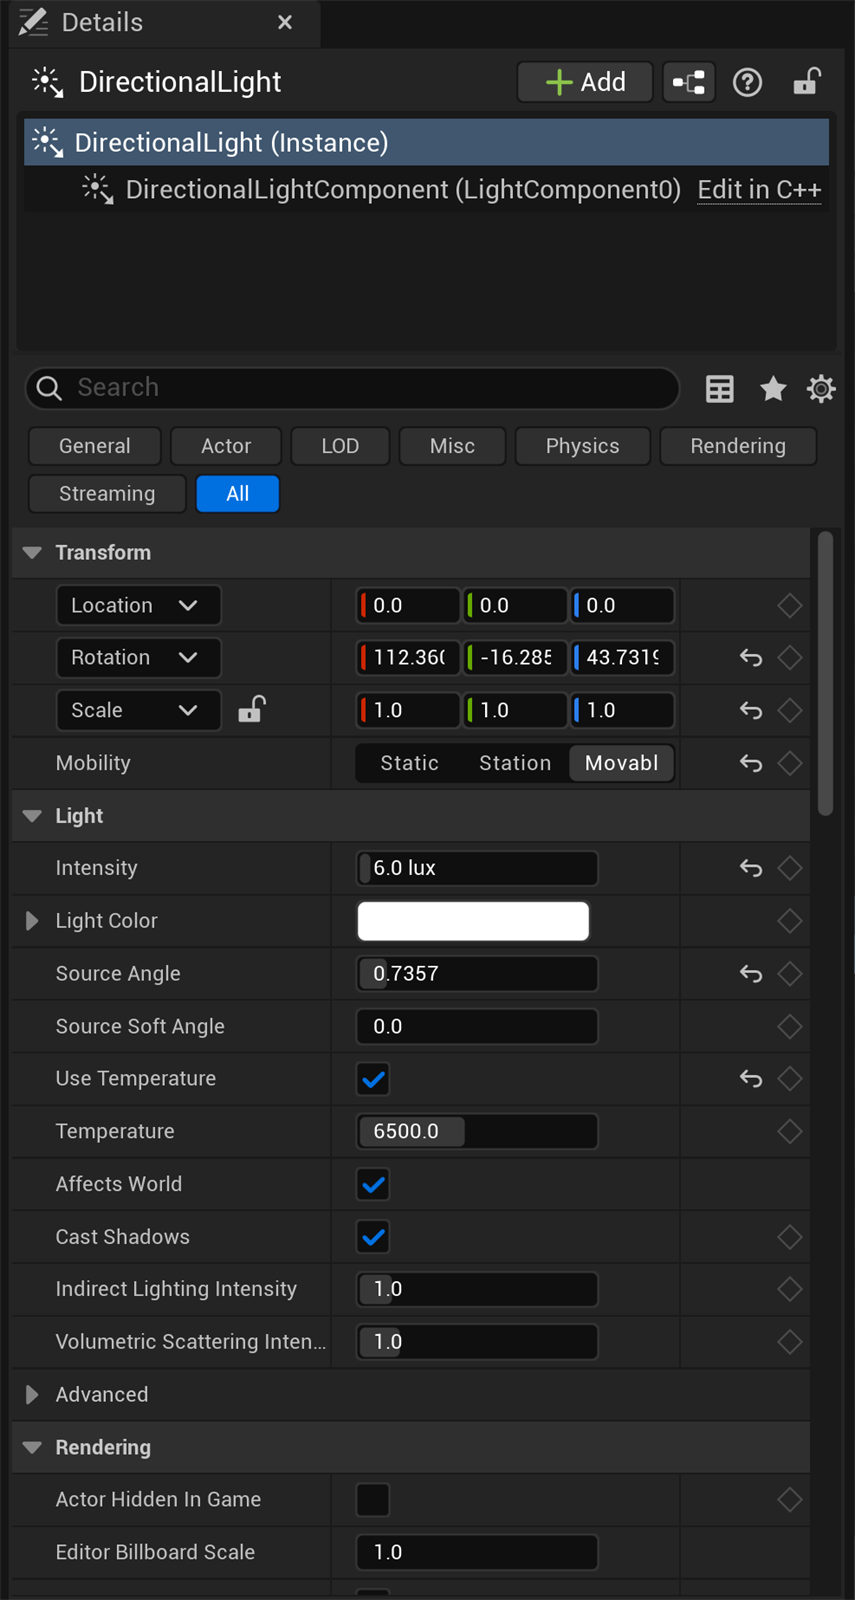Screen dimensions: 855x1600
Task: Show only favorites star icon
Action: pyautogui.click(x=773, y=388)
